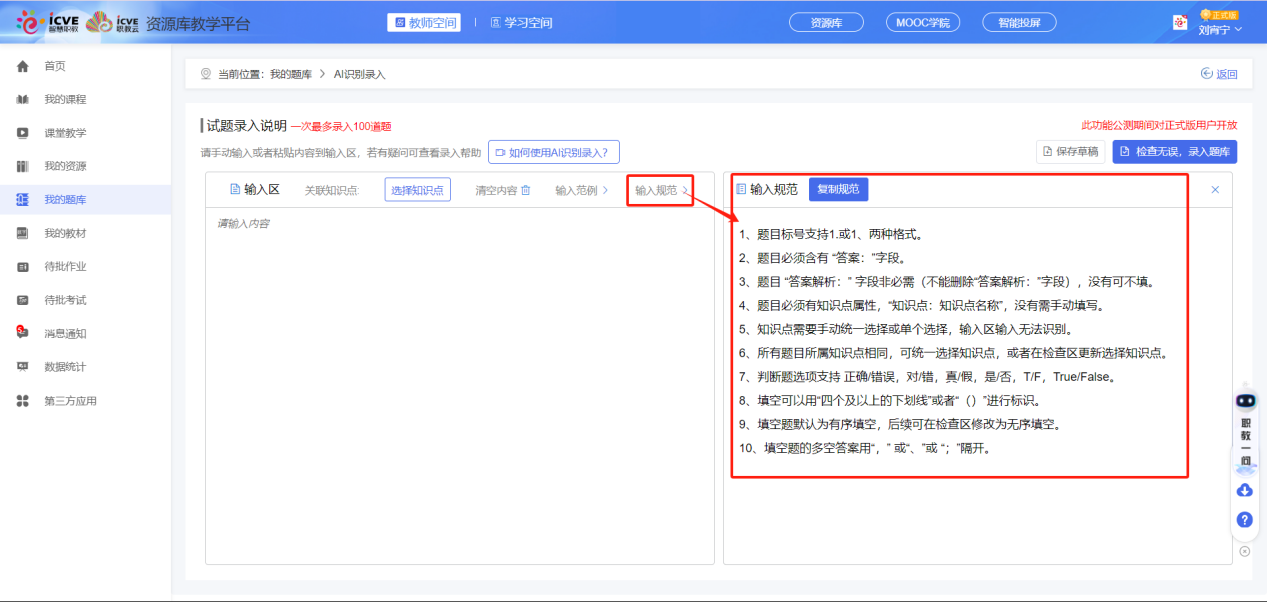The image size is (1267, 602).
Task: Open 消息通知 via its message icon
Action: pyautogui.click(x=22, y=333)
